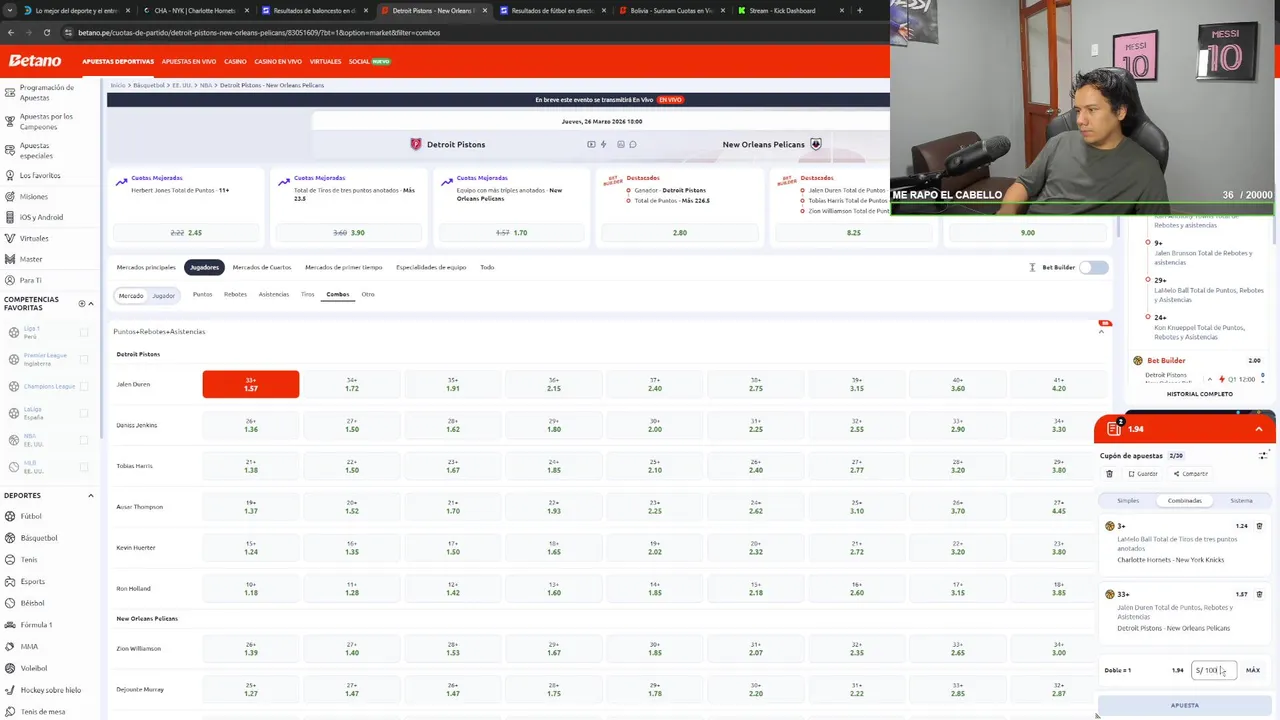Viewport: 1280px width, 720px height.
Task: Switch to Mercados principales tab
Action: coord(146,267)
